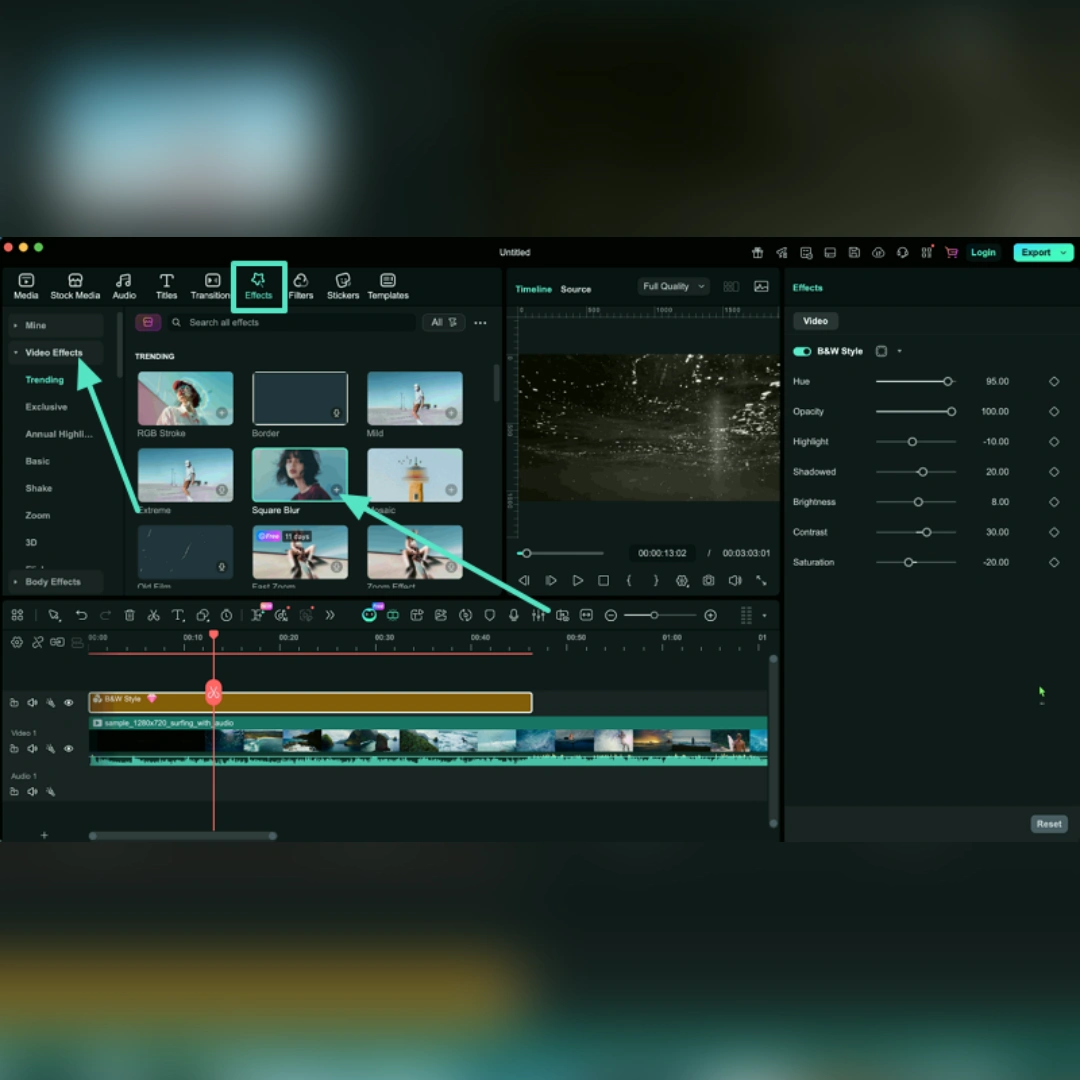This screenshot has height=1080, width=1080.
Task: Select the Exclusive effects subcategory
Action: pos(46,407)
